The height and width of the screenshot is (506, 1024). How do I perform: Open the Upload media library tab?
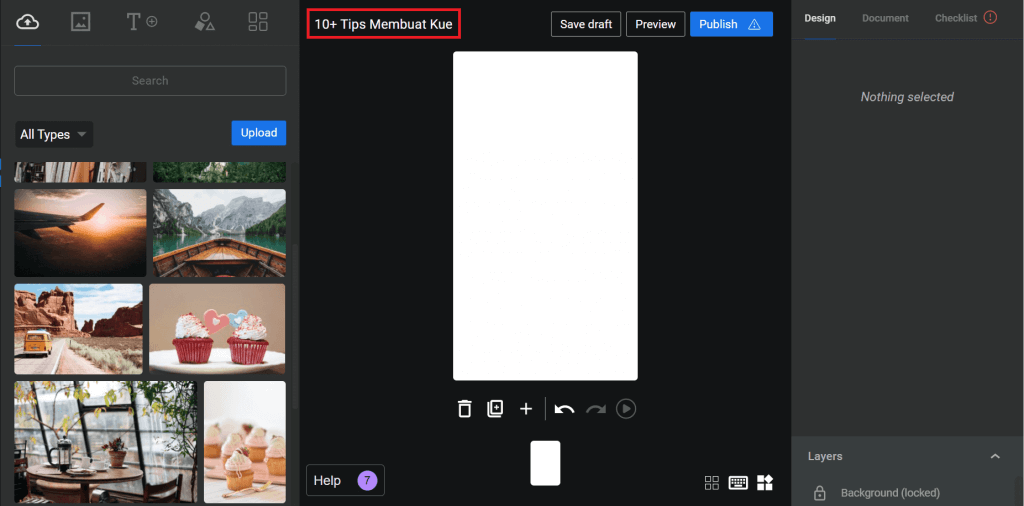27,22
